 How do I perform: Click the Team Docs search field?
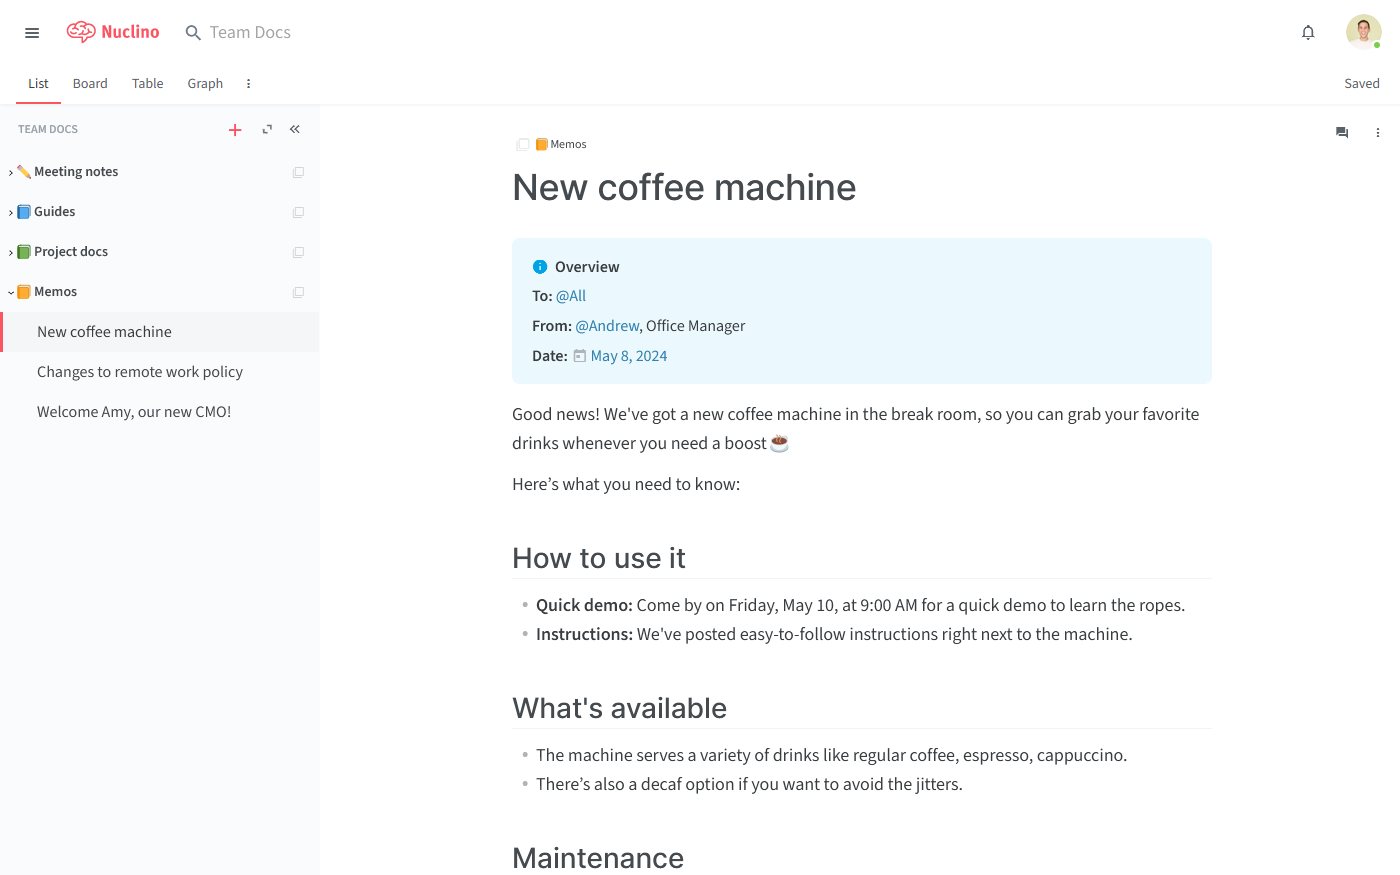click(250, 33)
